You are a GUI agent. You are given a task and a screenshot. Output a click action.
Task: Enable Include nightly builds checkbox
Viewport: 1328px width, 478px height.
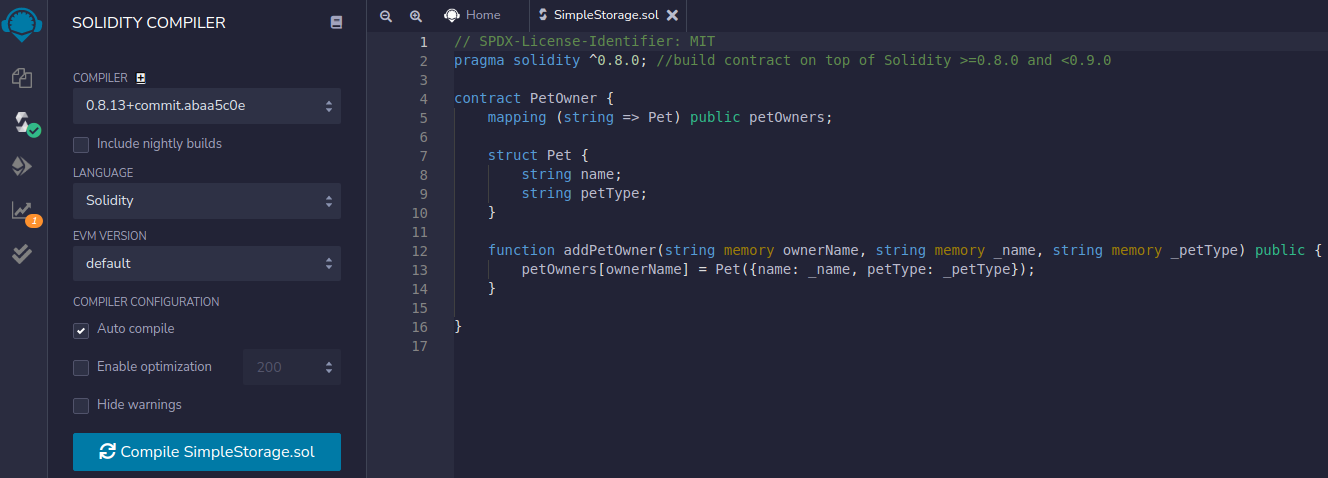tap(81, 144)
